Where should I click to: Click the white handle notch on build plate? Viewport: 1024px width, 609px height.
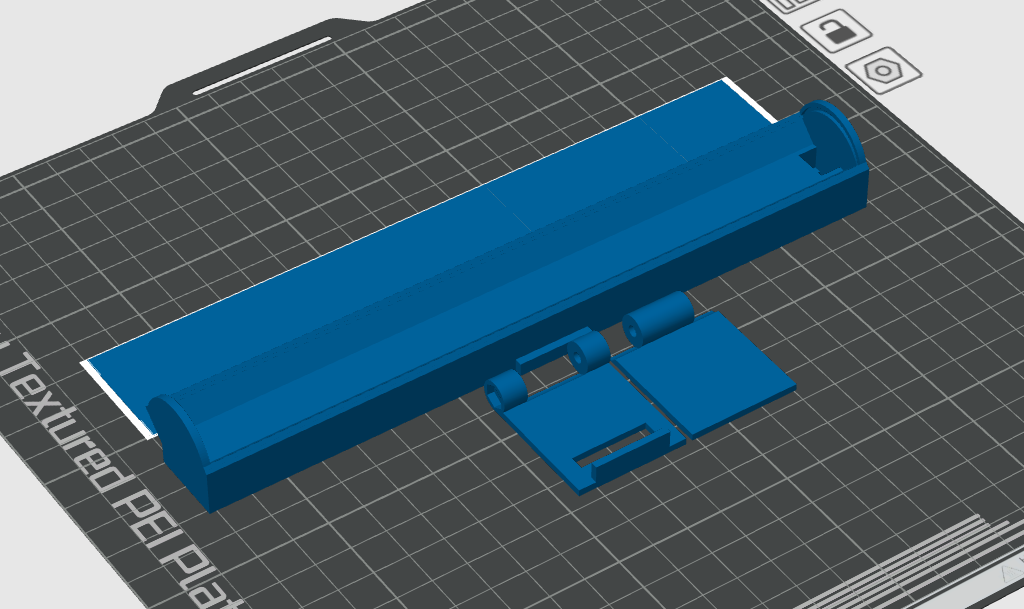[x=262, y=66]
